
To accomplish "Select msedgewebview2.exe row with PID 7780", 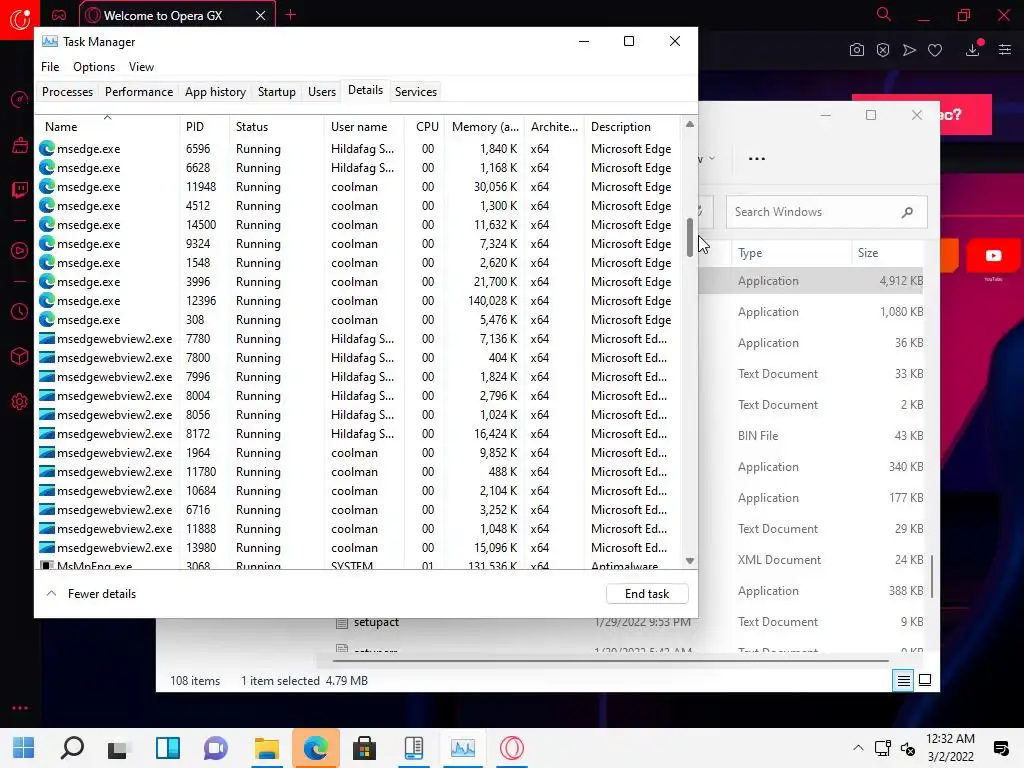I will coord(358,339).
